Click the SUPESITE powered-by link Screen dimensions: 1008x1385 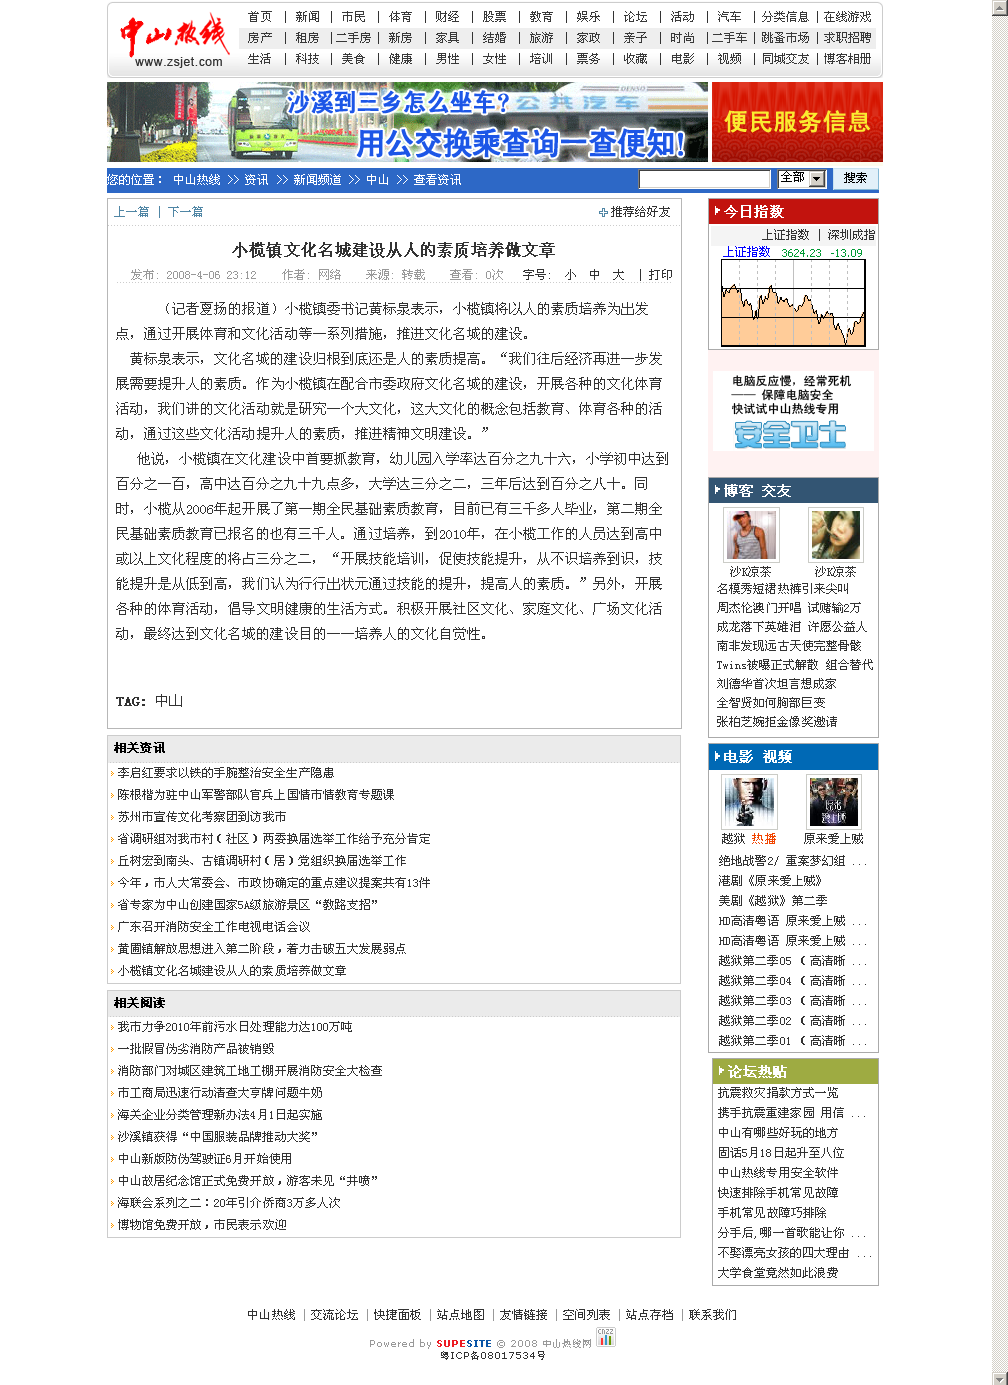pyautogui.click(x=464, y=1344)
